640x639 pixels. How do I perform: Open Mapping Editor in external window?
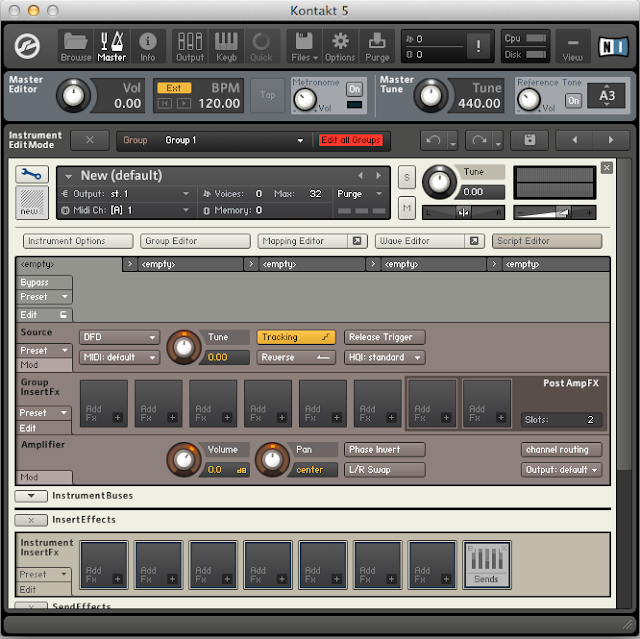tap(357, 241)
